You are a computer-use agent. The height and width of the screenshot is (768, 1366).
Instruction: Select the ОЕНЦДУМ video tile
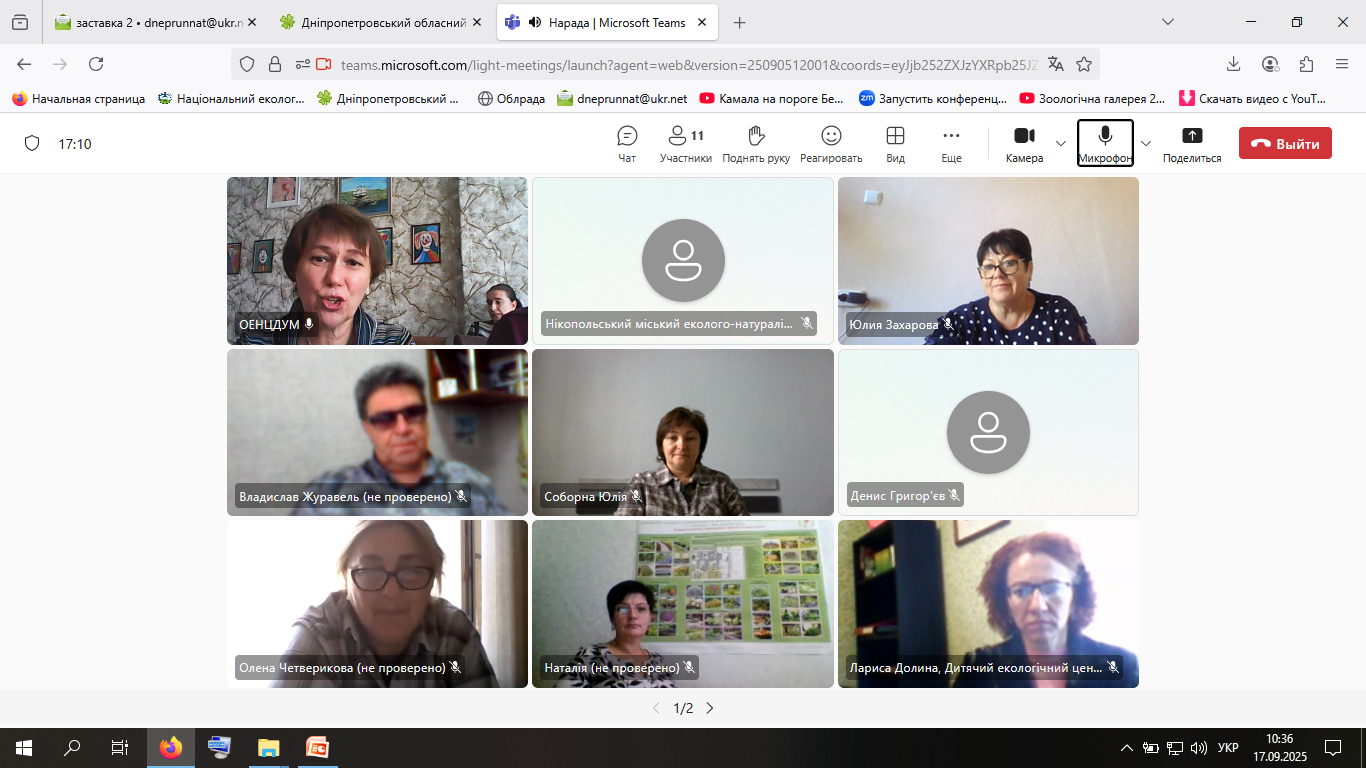coord(377,261)
